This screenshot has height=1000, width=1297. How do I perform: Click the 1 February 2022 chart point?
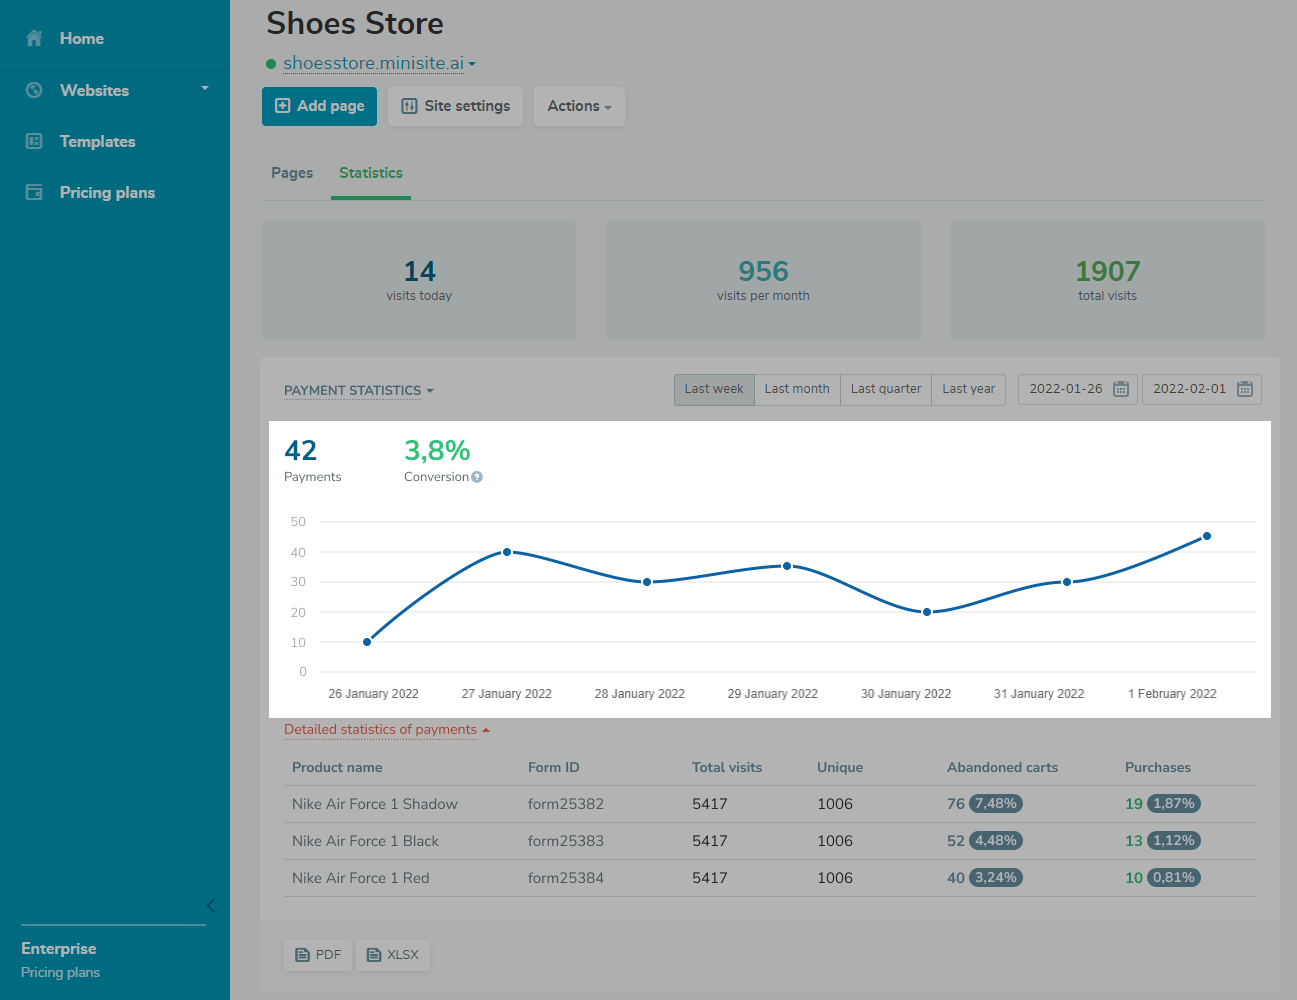pyautogui.click(x=1207, y=536)
